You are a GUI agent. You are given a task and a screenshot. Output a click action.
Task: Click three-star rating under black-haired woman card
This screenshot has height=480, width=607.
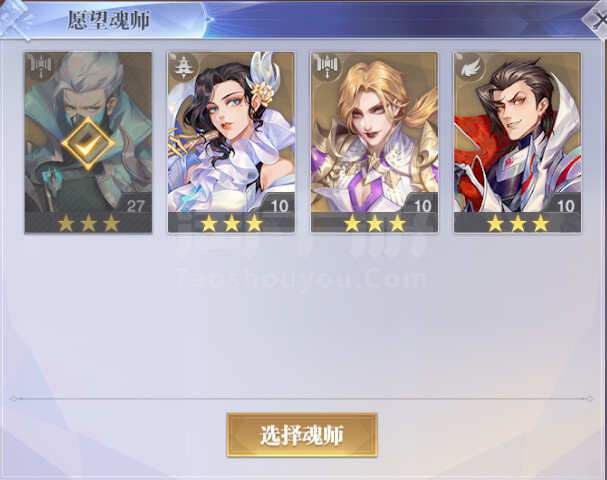click(x=231, y=223)
